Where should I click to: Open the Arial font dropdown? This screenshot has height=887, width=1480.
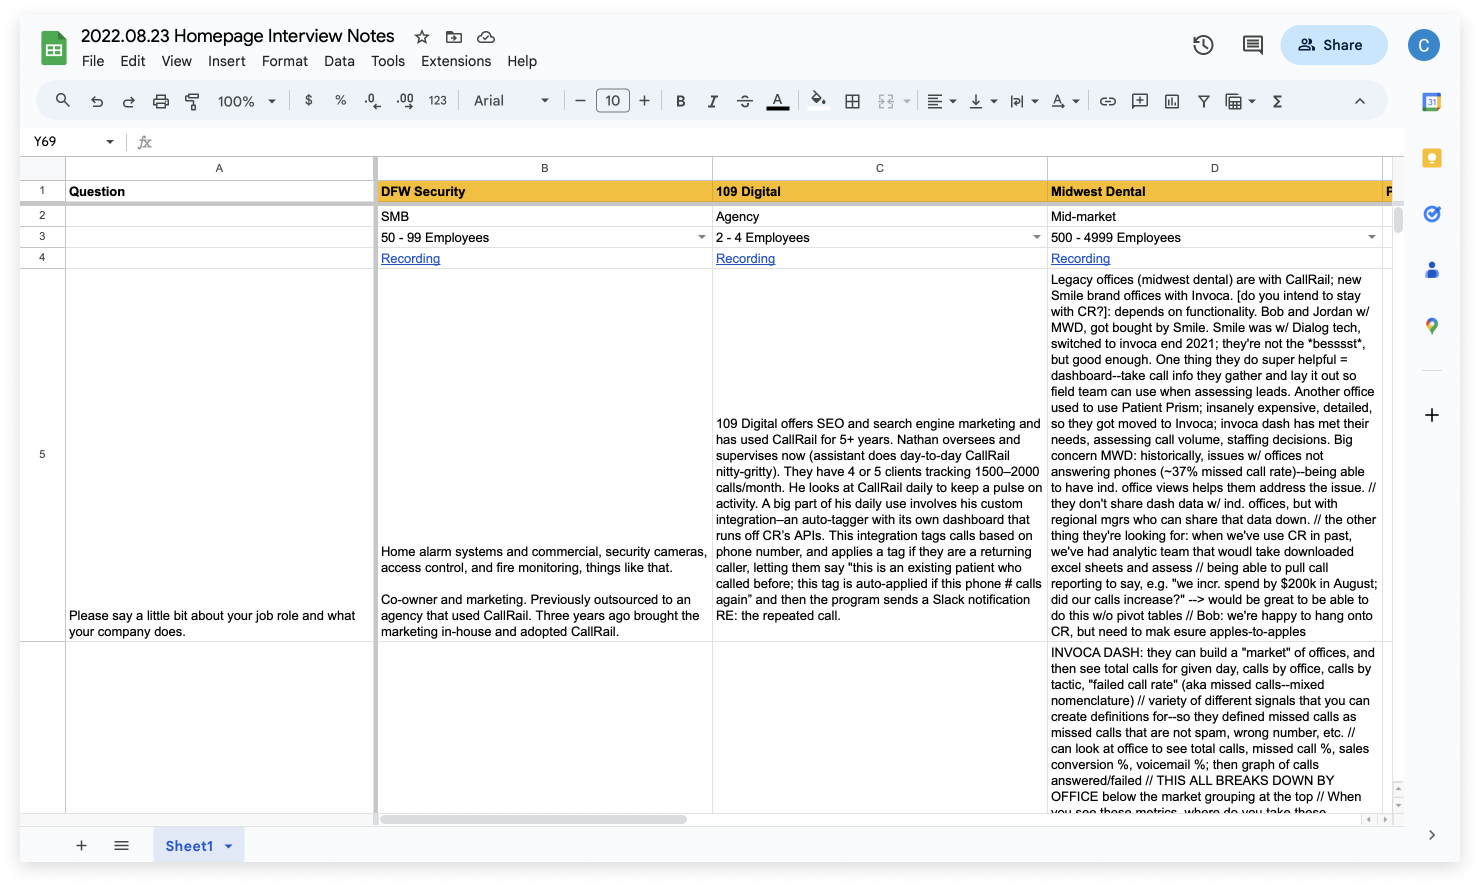511,101
